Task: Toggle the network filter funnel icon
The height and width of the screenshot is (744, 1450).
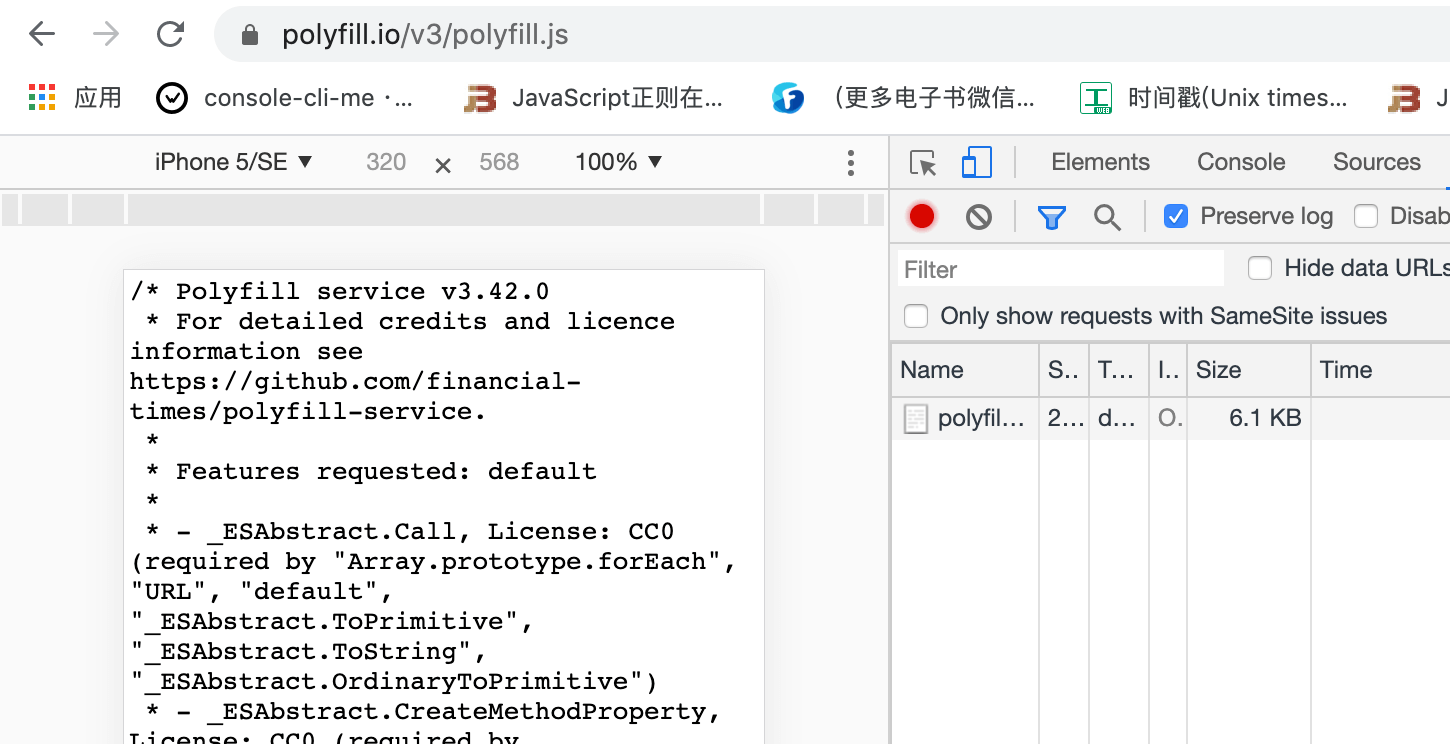Action: (x=1051, y=217)
